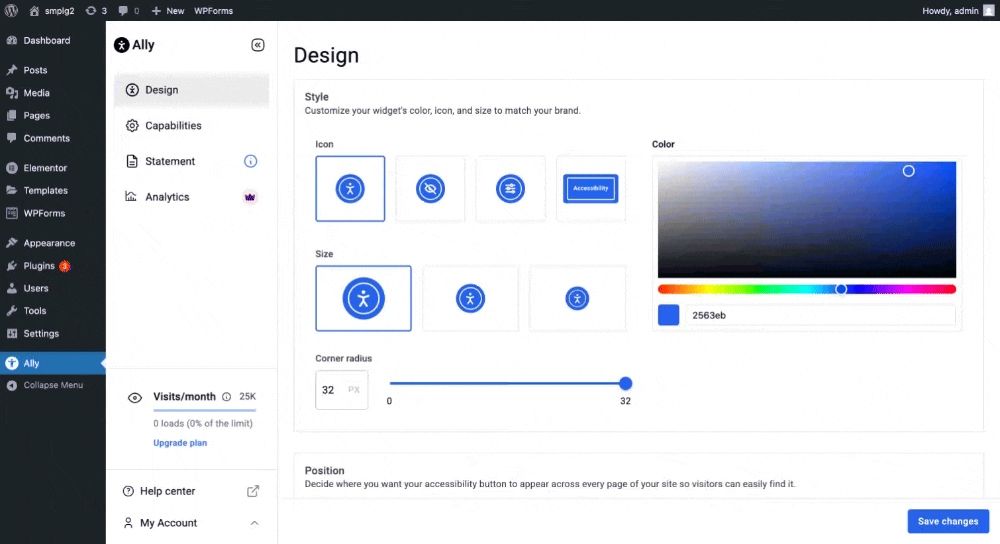Choose the crossed-eye icon style option

click(x=430, y=188)
